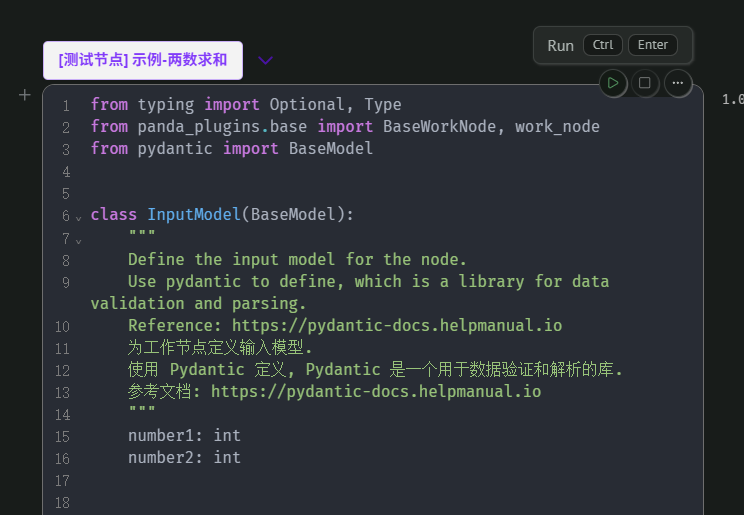The height and width of the screenshot is (515, 744).
Task: Click the 'Run' label in the shortcut tooltip
Action: click(x=560, y=46)
